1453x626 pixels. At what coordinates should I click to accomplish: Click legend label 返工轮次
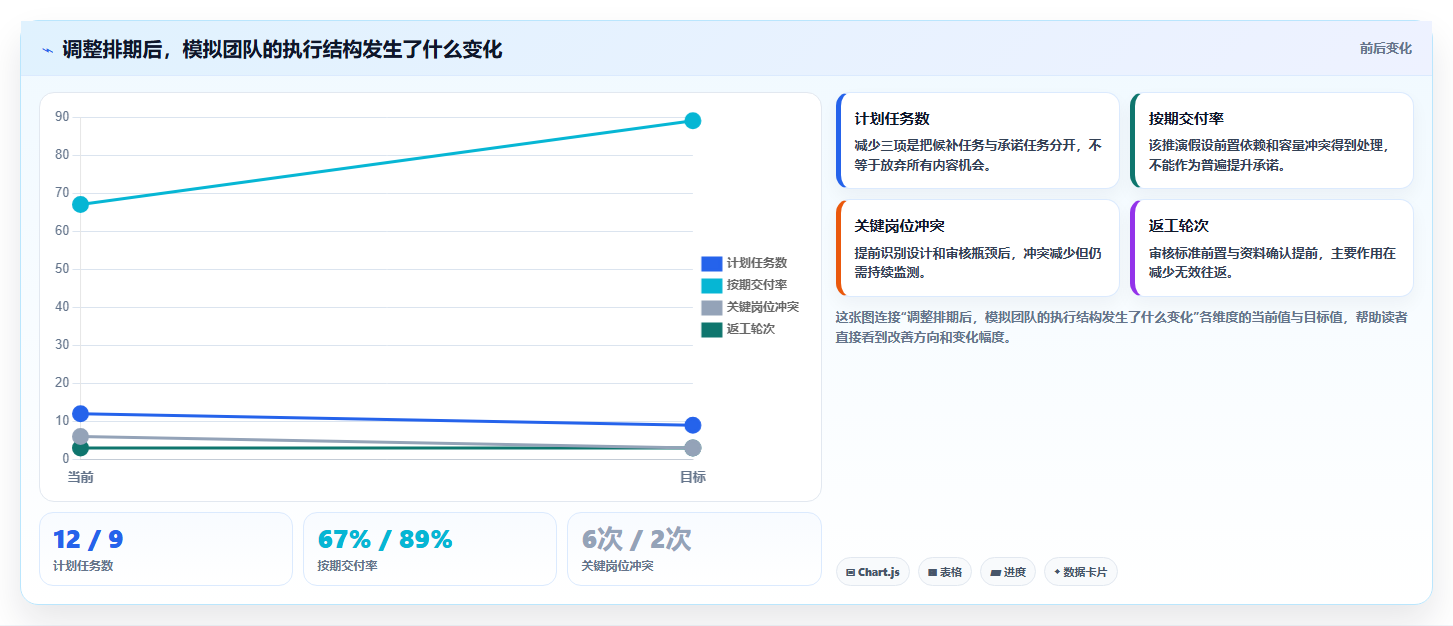[751, 329]
